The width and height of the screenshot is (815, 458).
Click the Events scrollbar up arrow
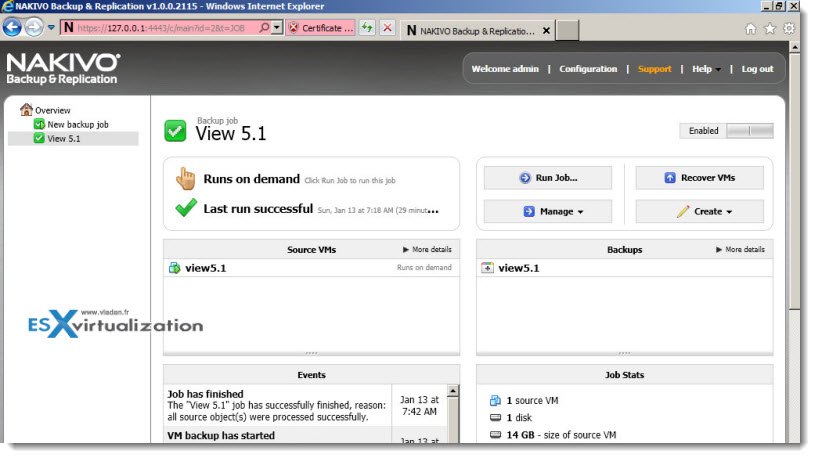pyautogui.click(x=453, y=391)
